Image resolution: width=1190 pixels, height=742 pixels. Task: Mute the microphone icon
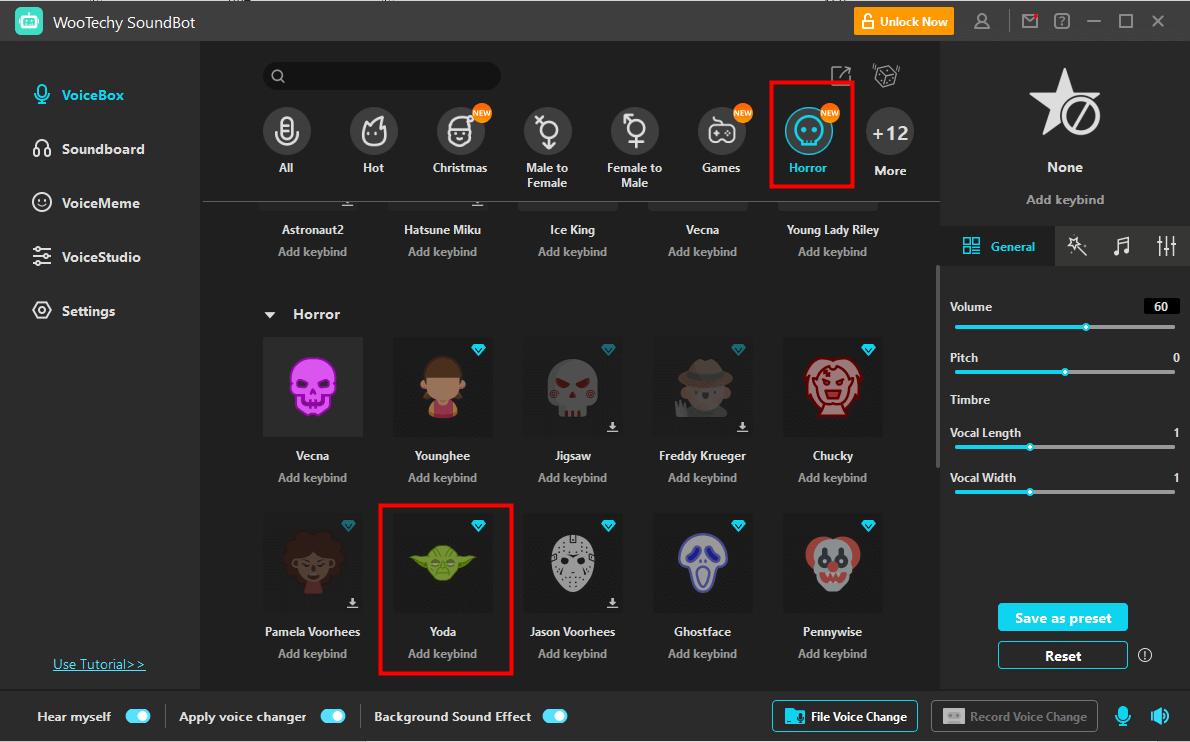1122,715
